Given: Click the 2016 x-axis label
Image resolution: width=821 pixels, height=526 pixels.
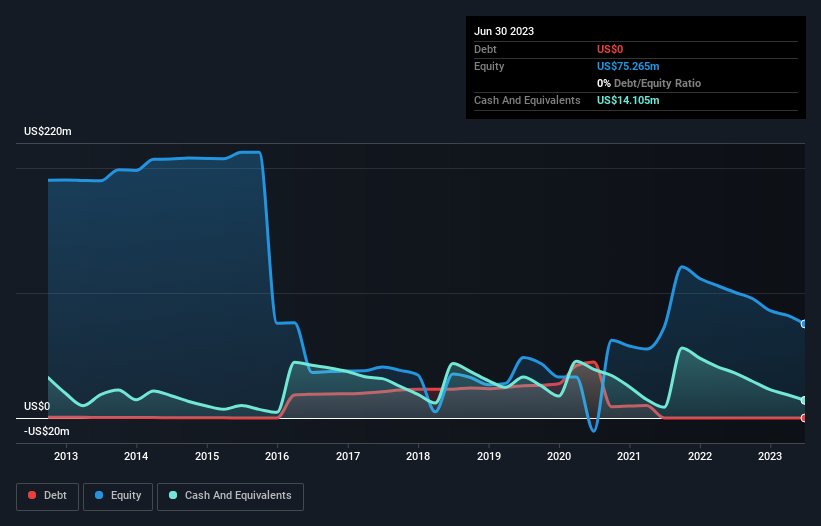Looking at the screenshot, I should tap(277, 456).
